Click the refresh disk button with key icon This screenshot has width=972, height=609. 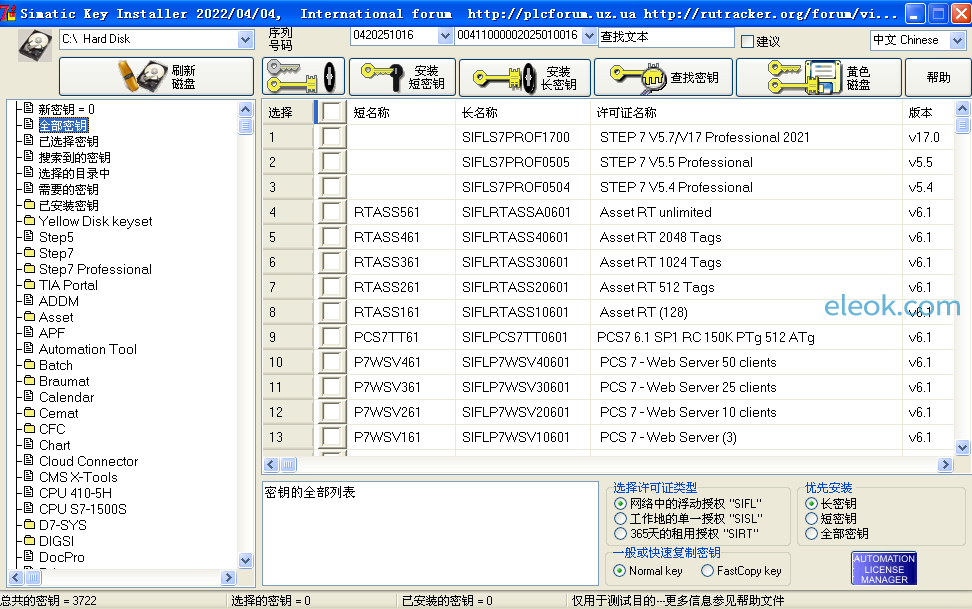click(x=156, y=77)
